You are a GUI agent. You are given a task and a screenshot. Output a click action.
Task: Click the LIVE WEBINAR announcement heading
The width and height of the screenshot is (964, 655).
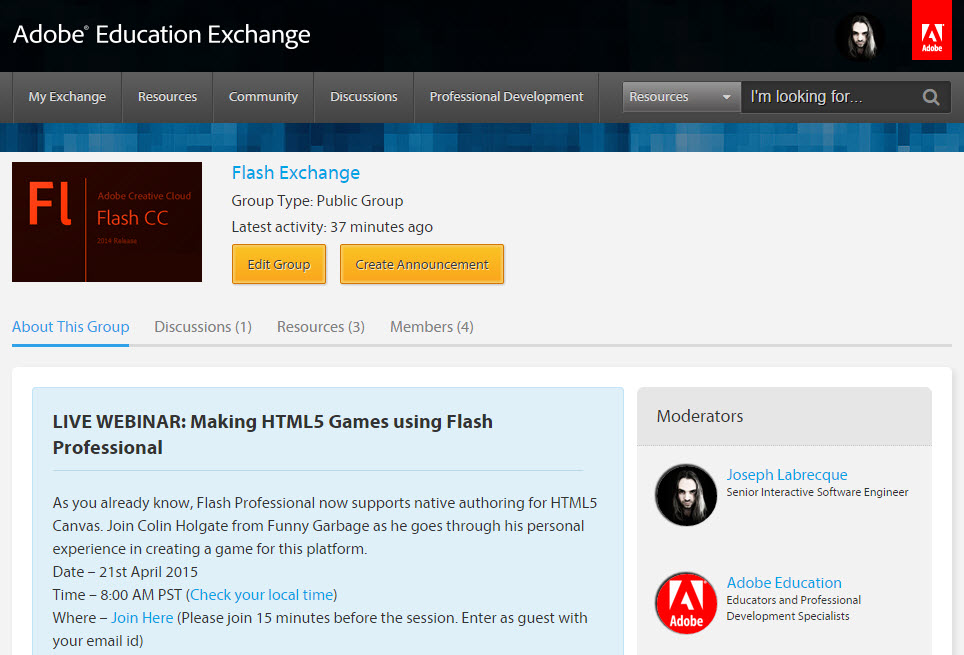273,434
